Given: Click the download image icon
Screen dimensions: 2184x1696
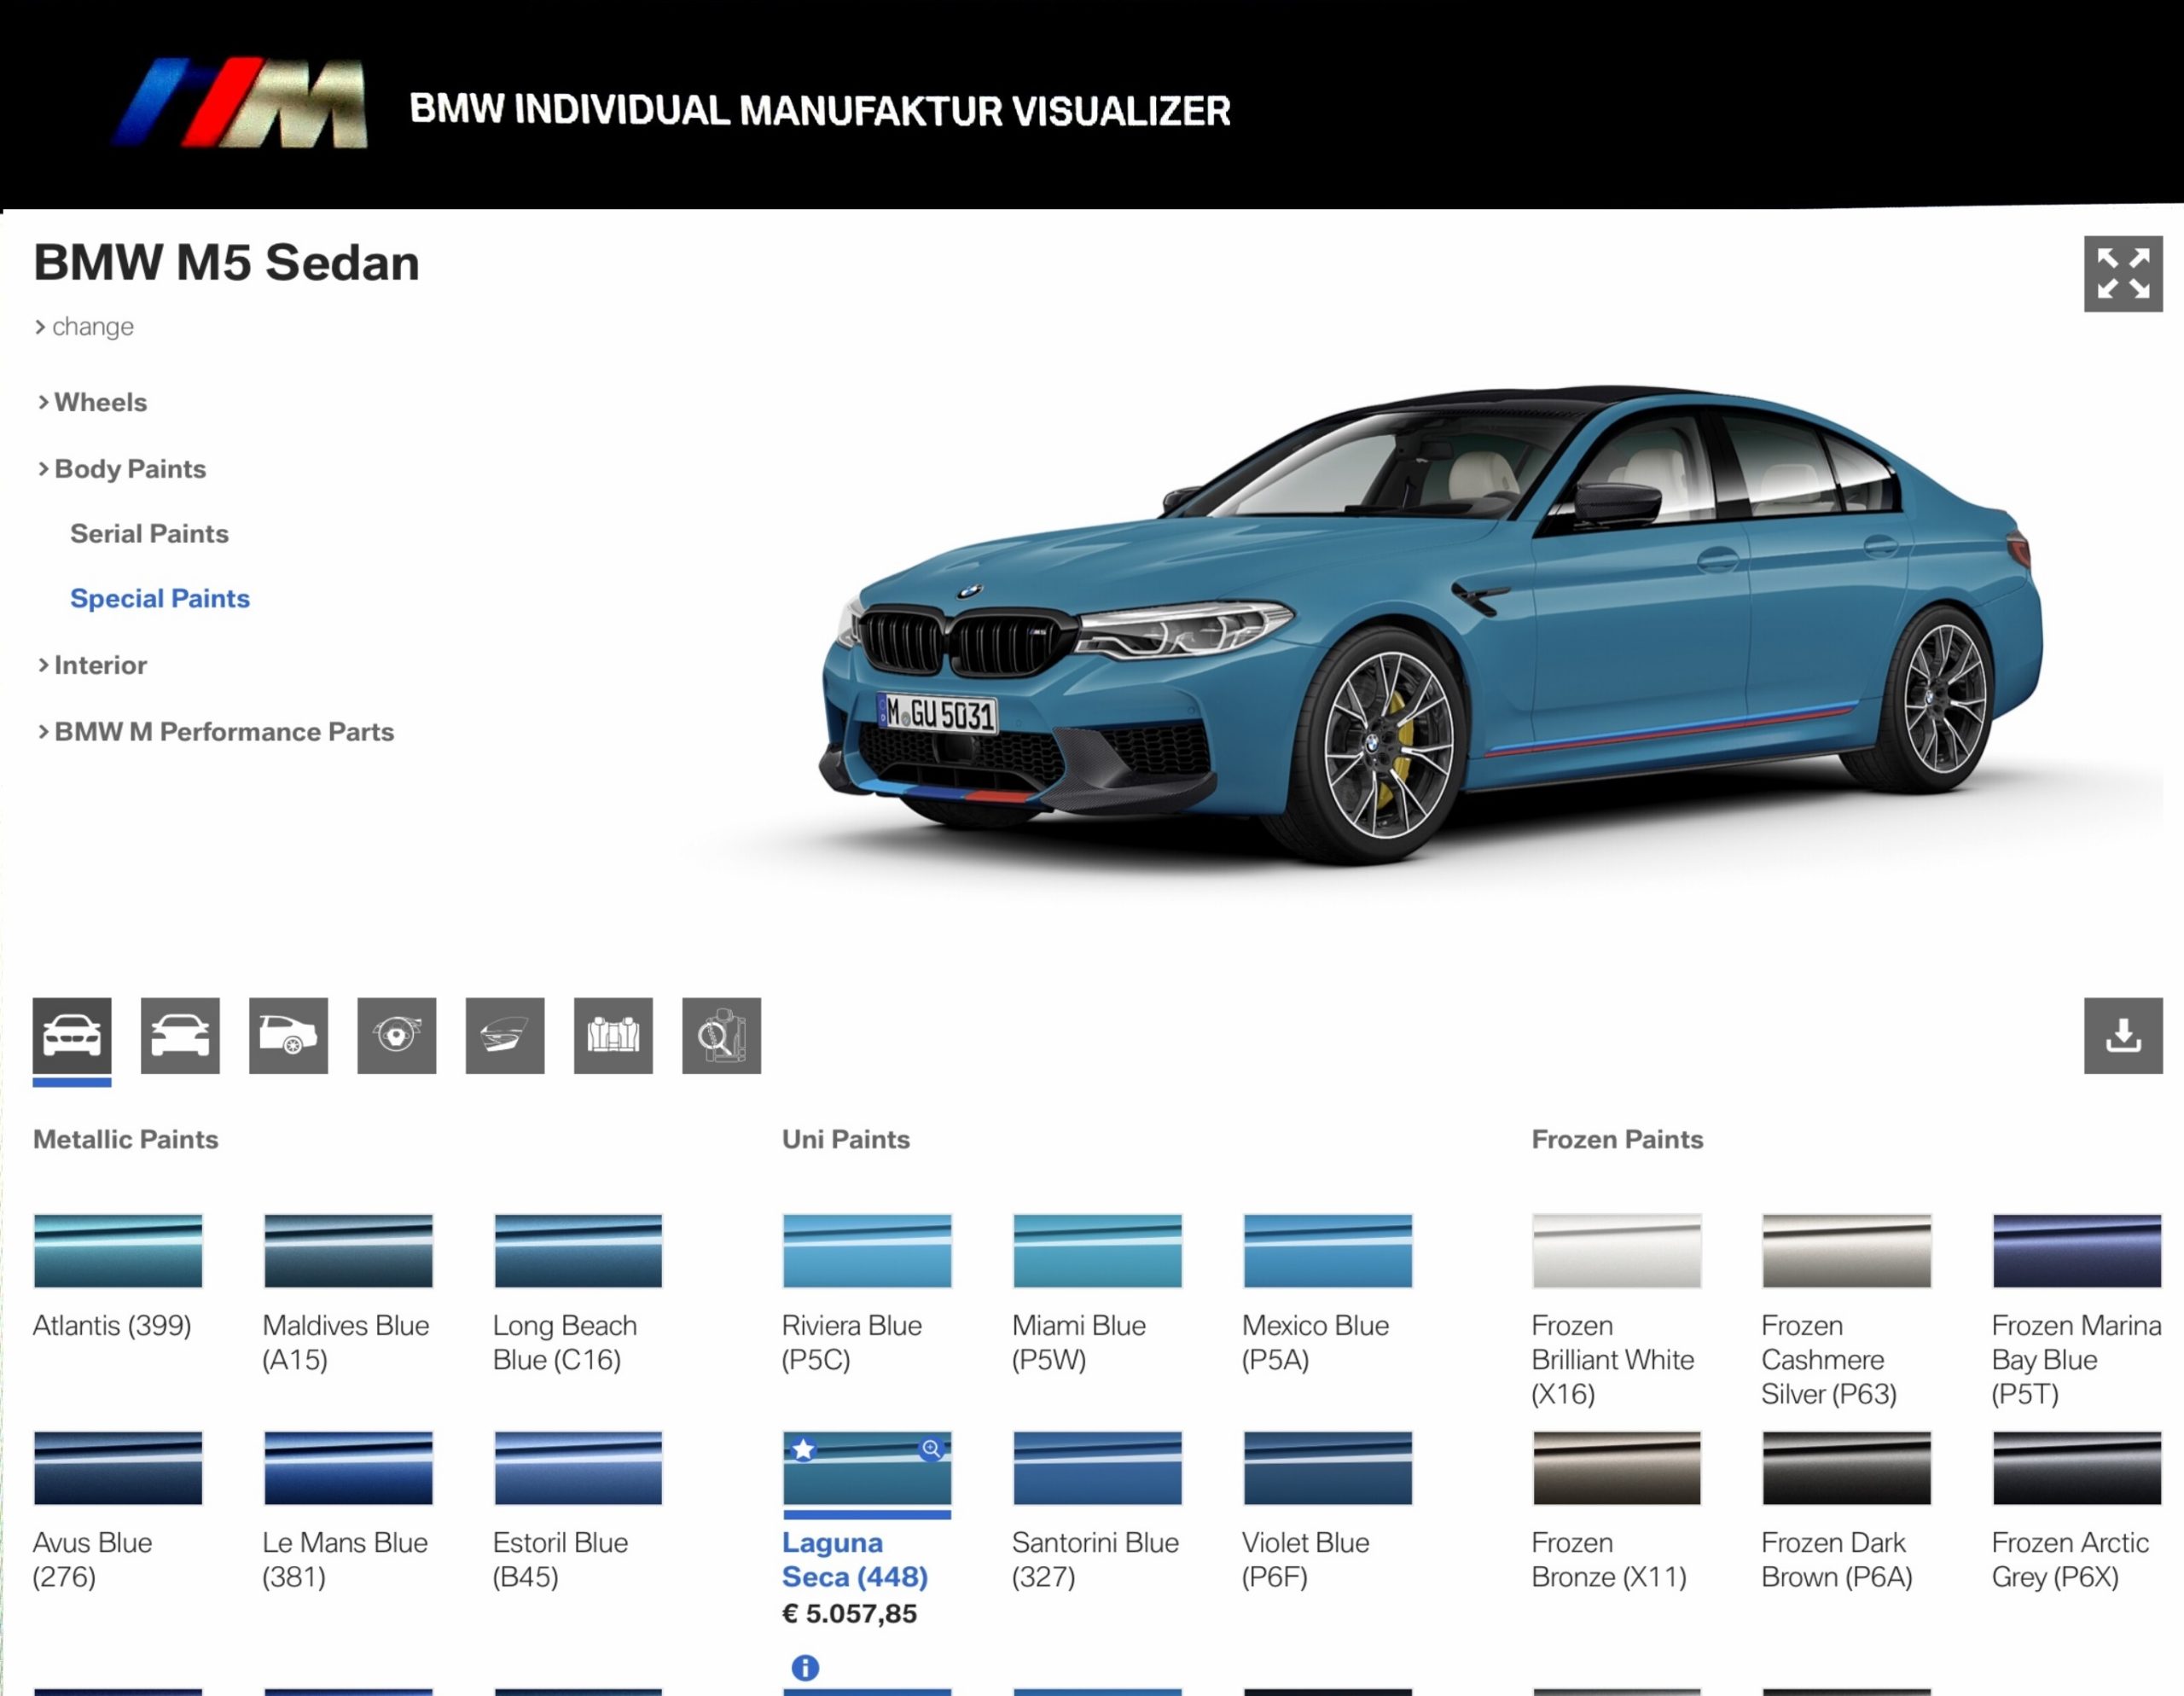Looking at the screenshot, I should [2123, 1035].
